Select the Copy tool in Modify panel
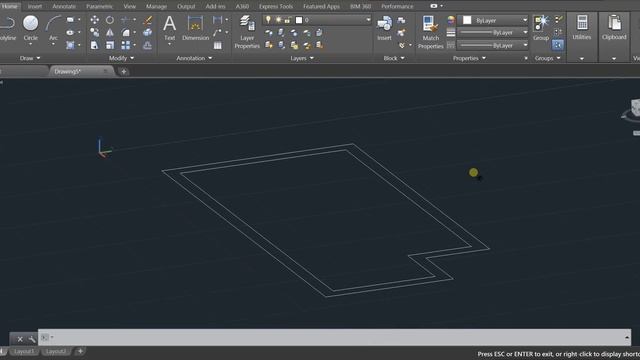Viewport: 640px width, 360px height. click(94, 32)
